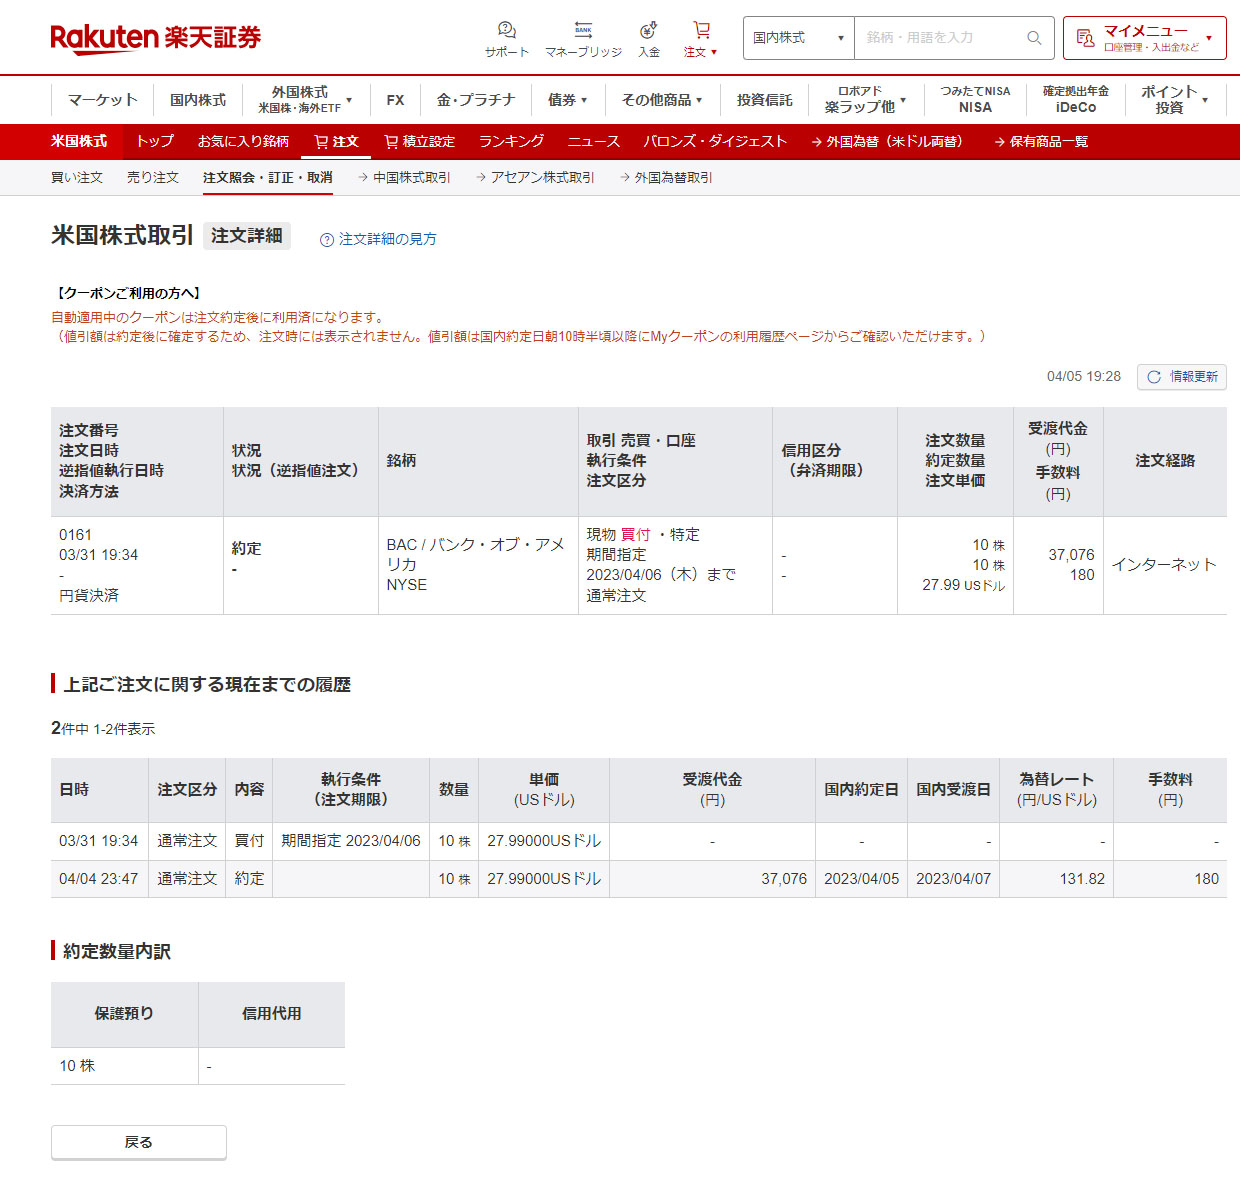Click the search magnifier icon
The image size is (1240, 1194).
point(1034,38)
